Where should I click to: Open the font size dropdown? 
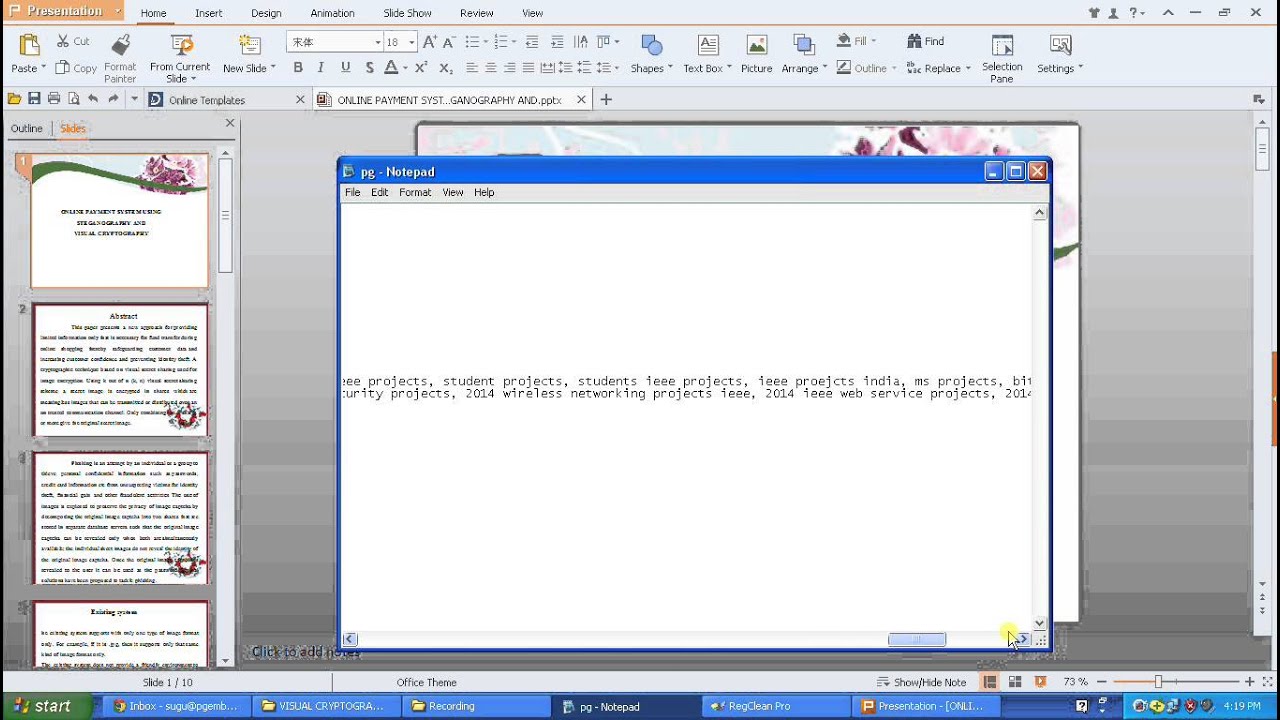click(411, 42)
